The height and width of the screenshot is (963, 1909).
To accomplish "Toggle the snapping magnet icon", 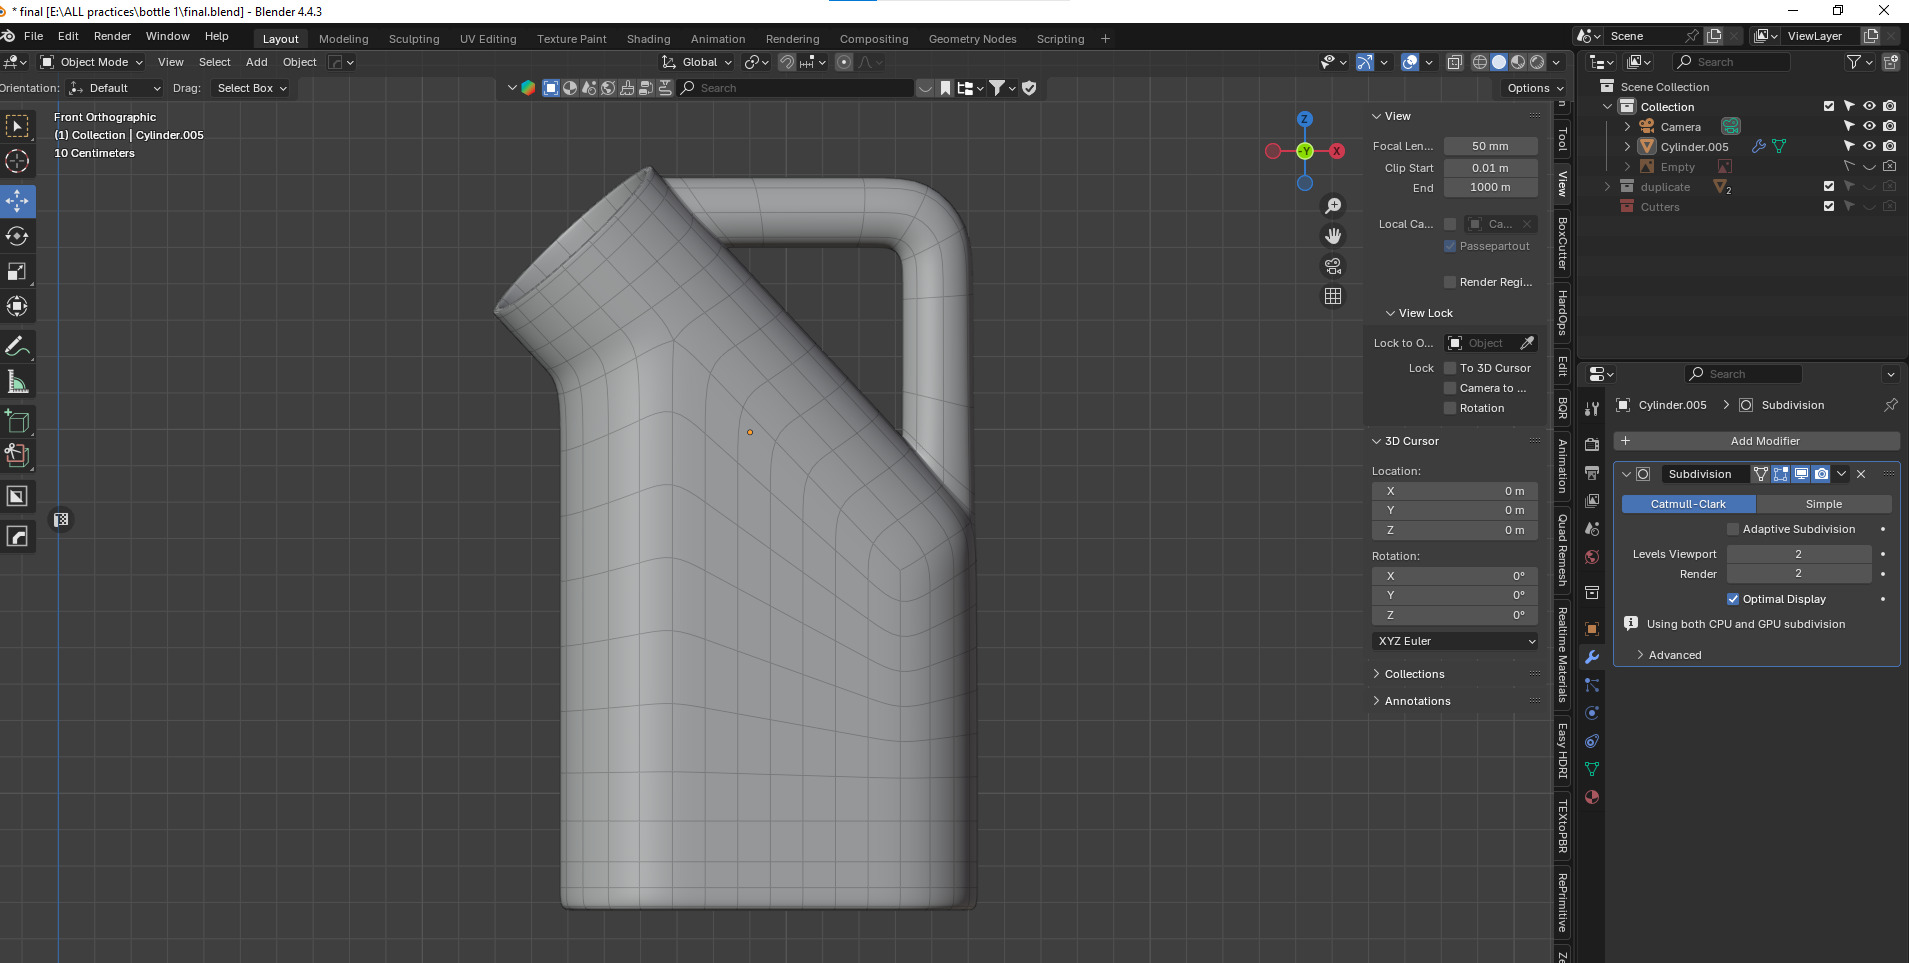I will click(x=787, y=62).
